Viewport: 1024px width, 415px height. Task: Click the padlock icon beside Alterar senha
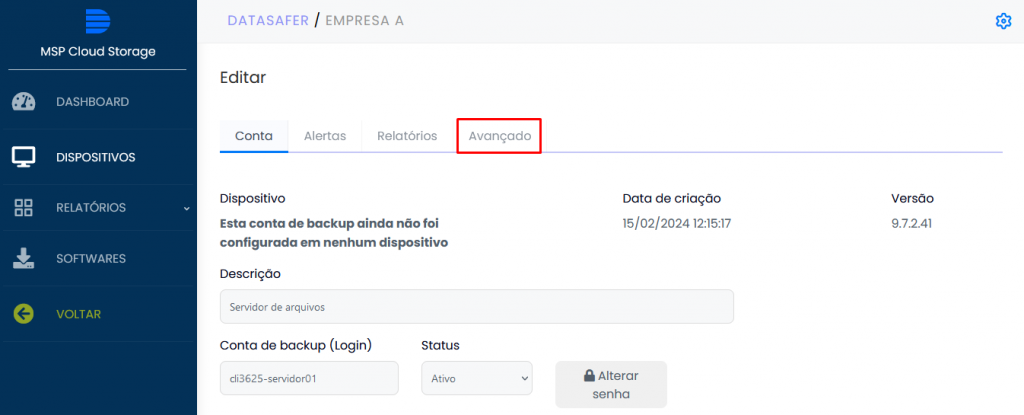coord(590,376)
